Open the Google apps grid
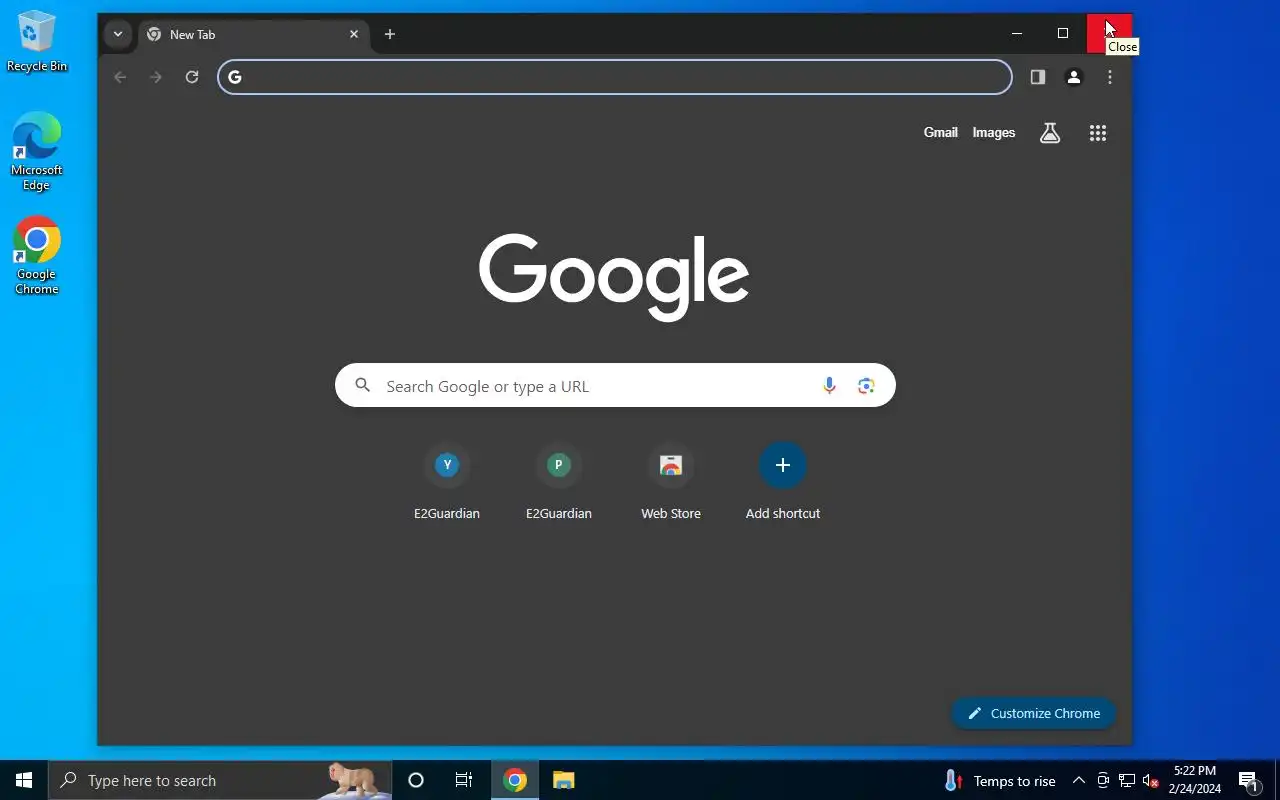 1098,133
